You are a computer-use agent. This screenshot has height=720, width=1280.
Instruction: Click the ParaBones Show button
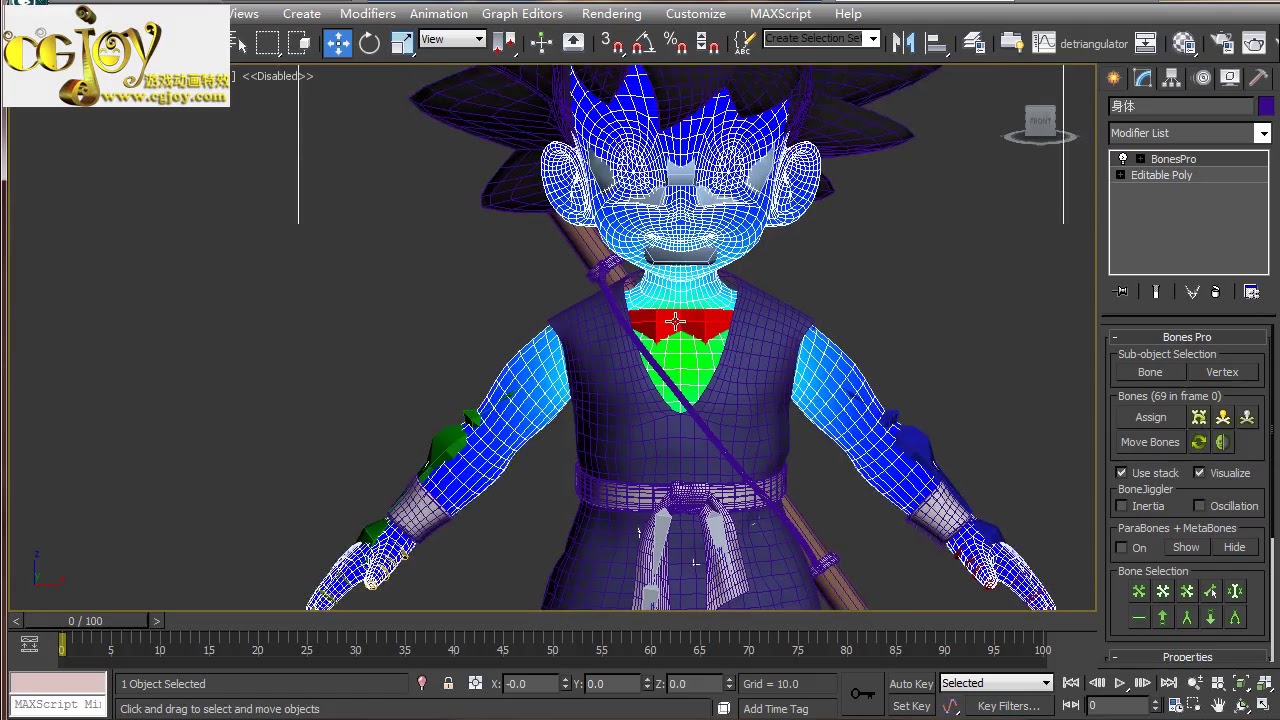click(x=1186, y=547)
